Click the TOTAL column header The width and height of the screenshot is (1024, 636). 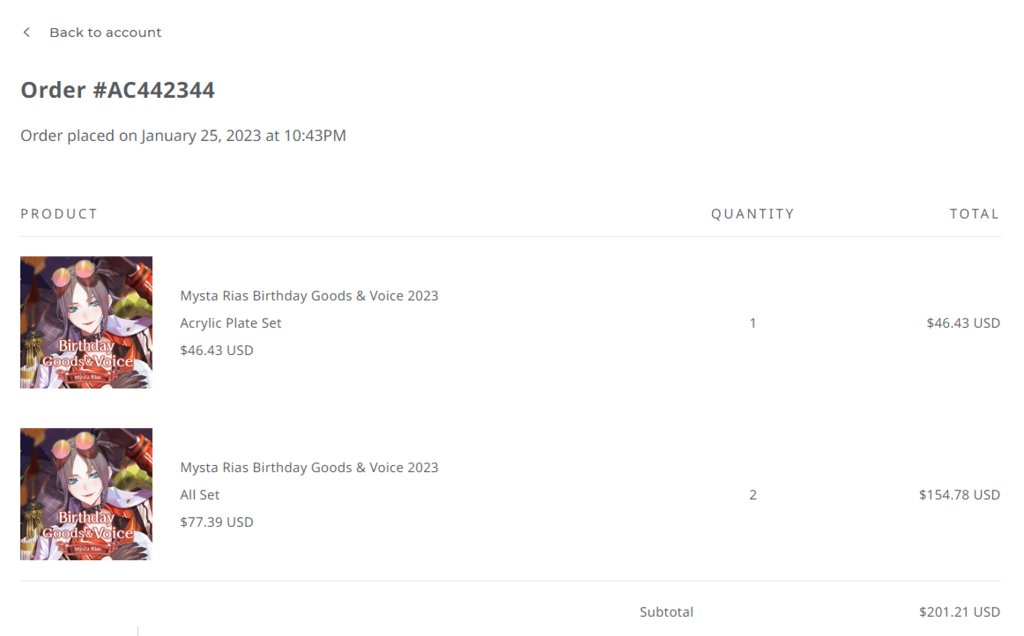coord(974,214)
